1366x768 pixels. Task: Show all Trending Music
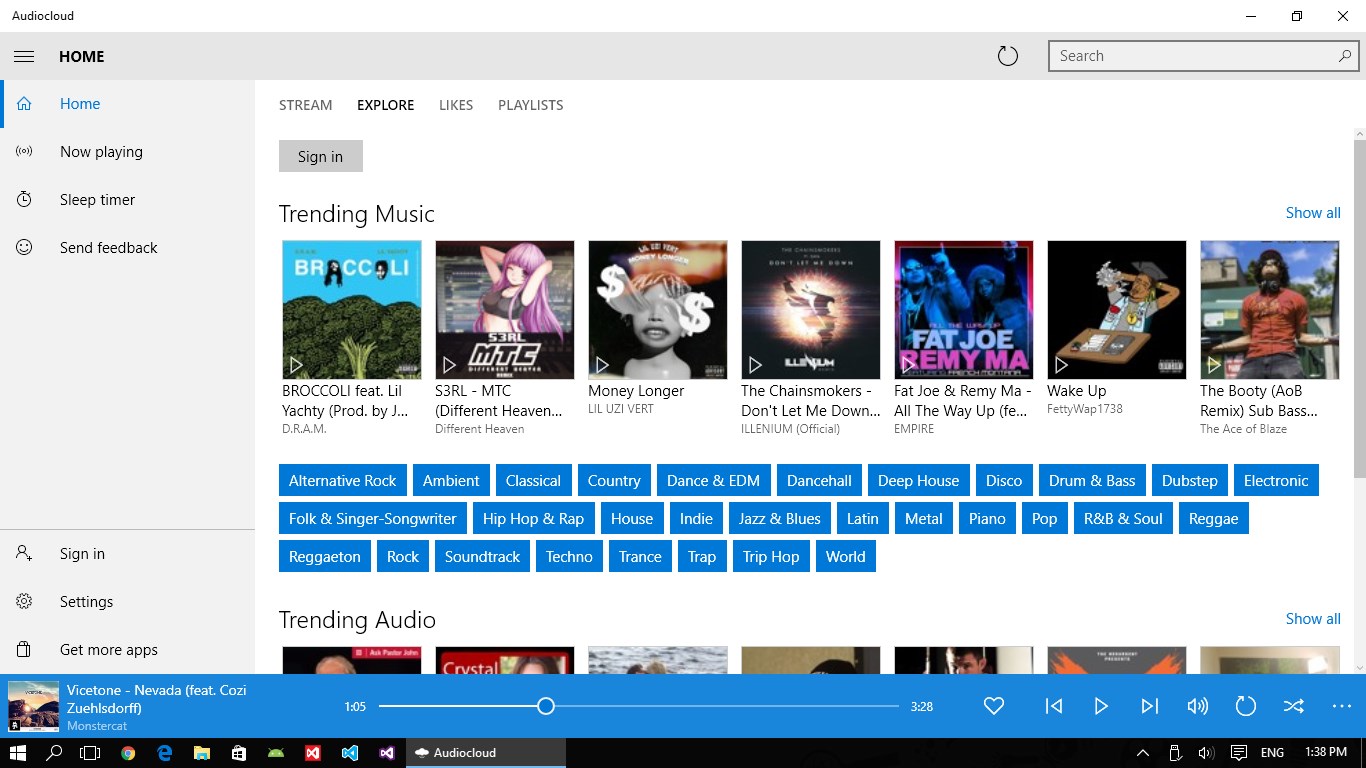1313,213
